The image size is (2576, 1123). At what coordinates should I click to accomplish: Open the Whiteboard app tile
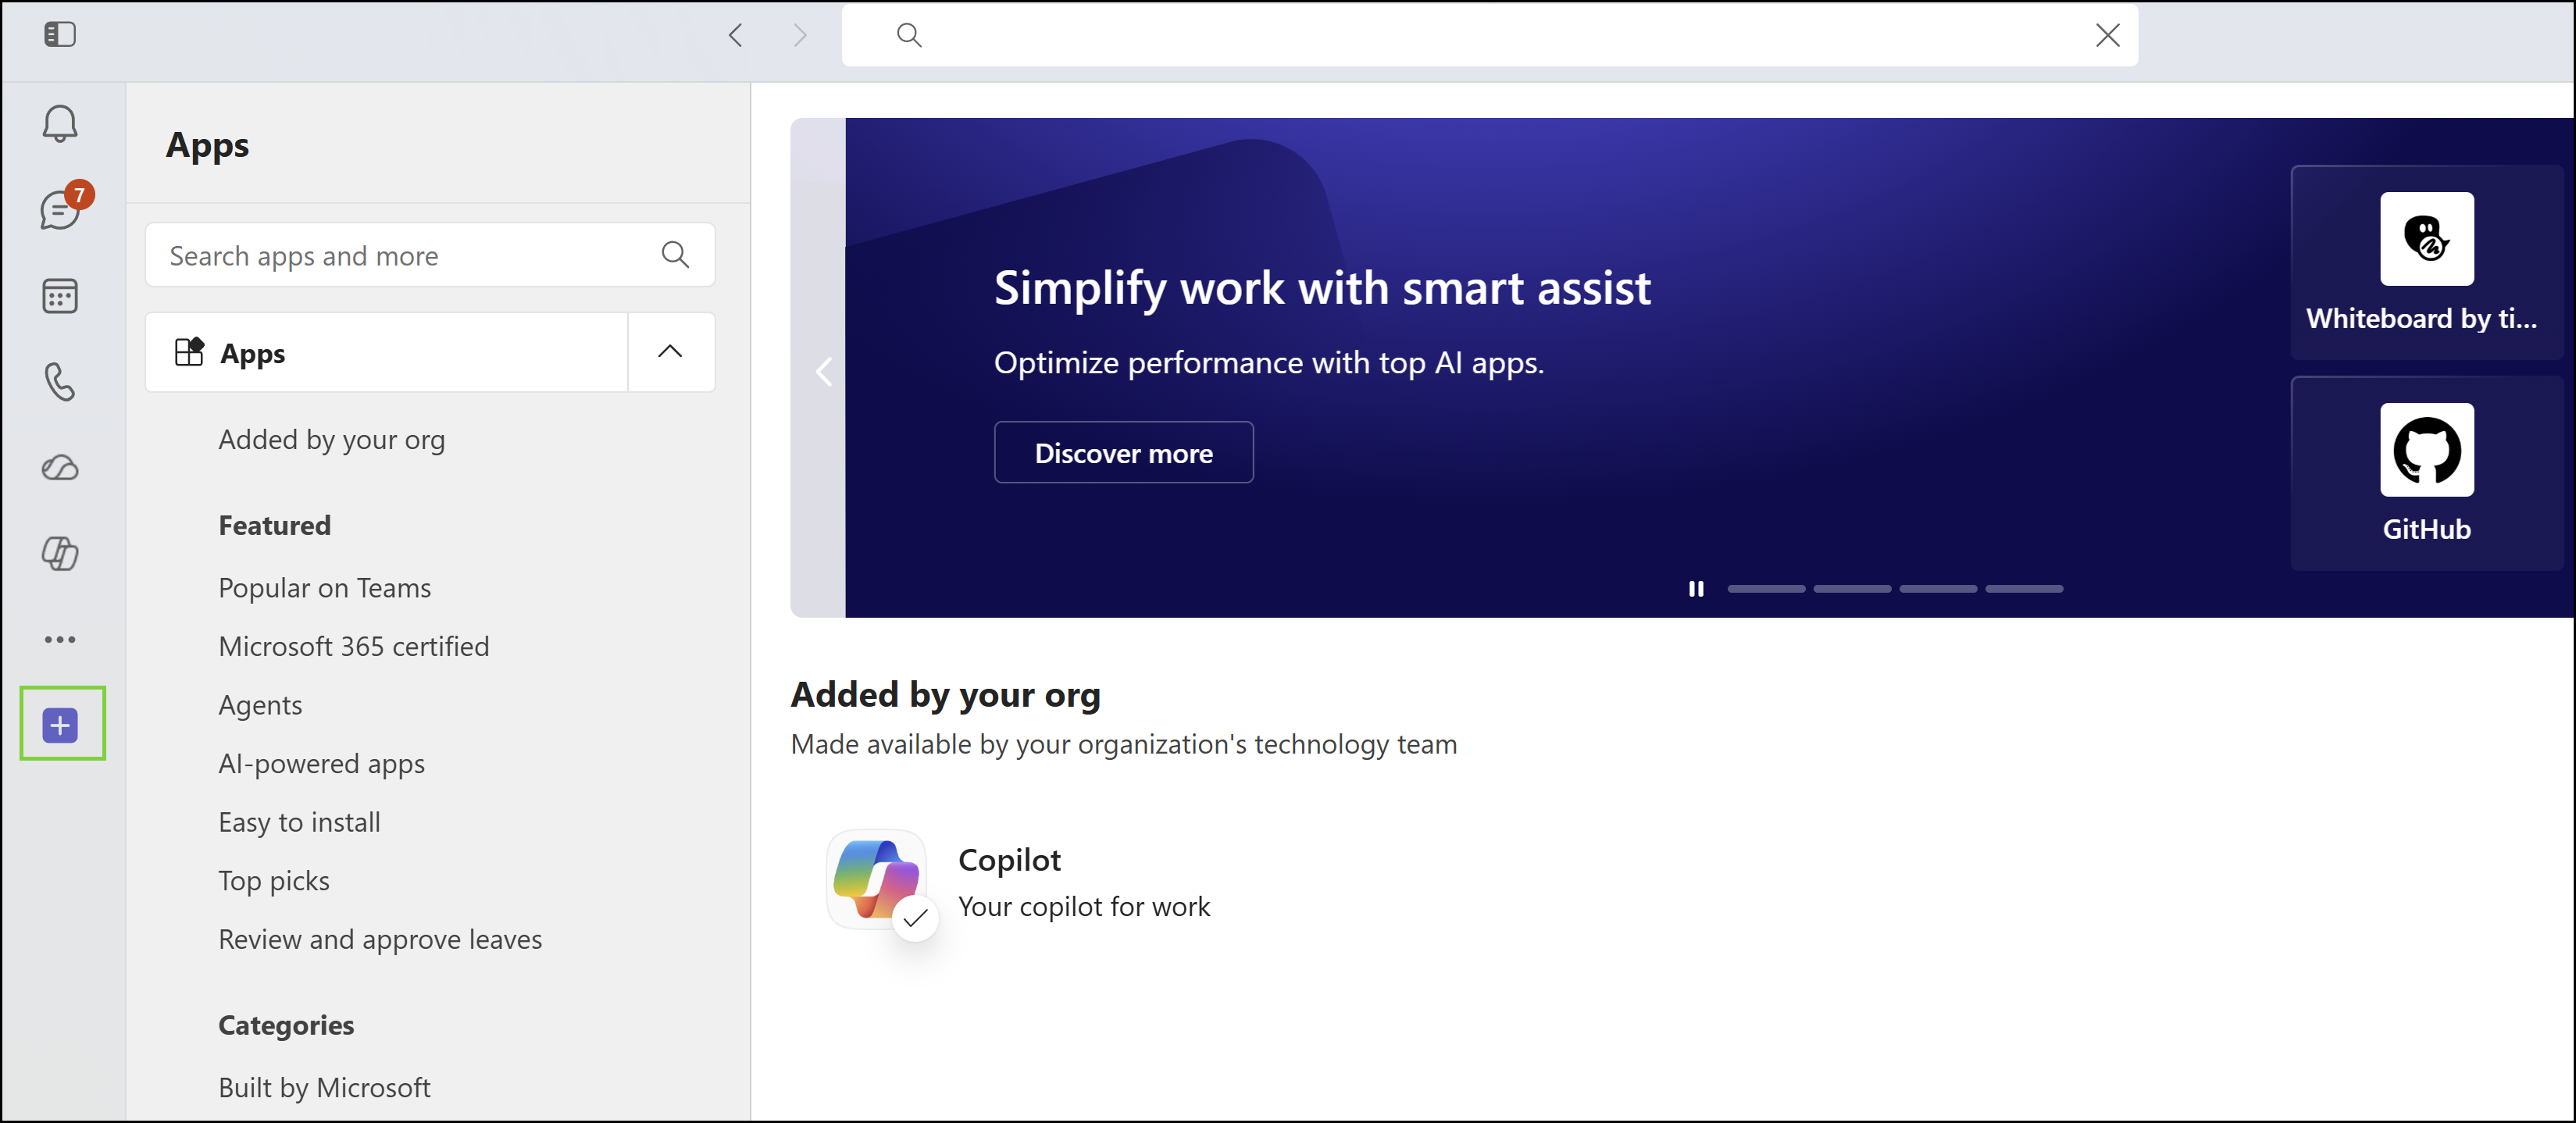(x=2427, y=262)
